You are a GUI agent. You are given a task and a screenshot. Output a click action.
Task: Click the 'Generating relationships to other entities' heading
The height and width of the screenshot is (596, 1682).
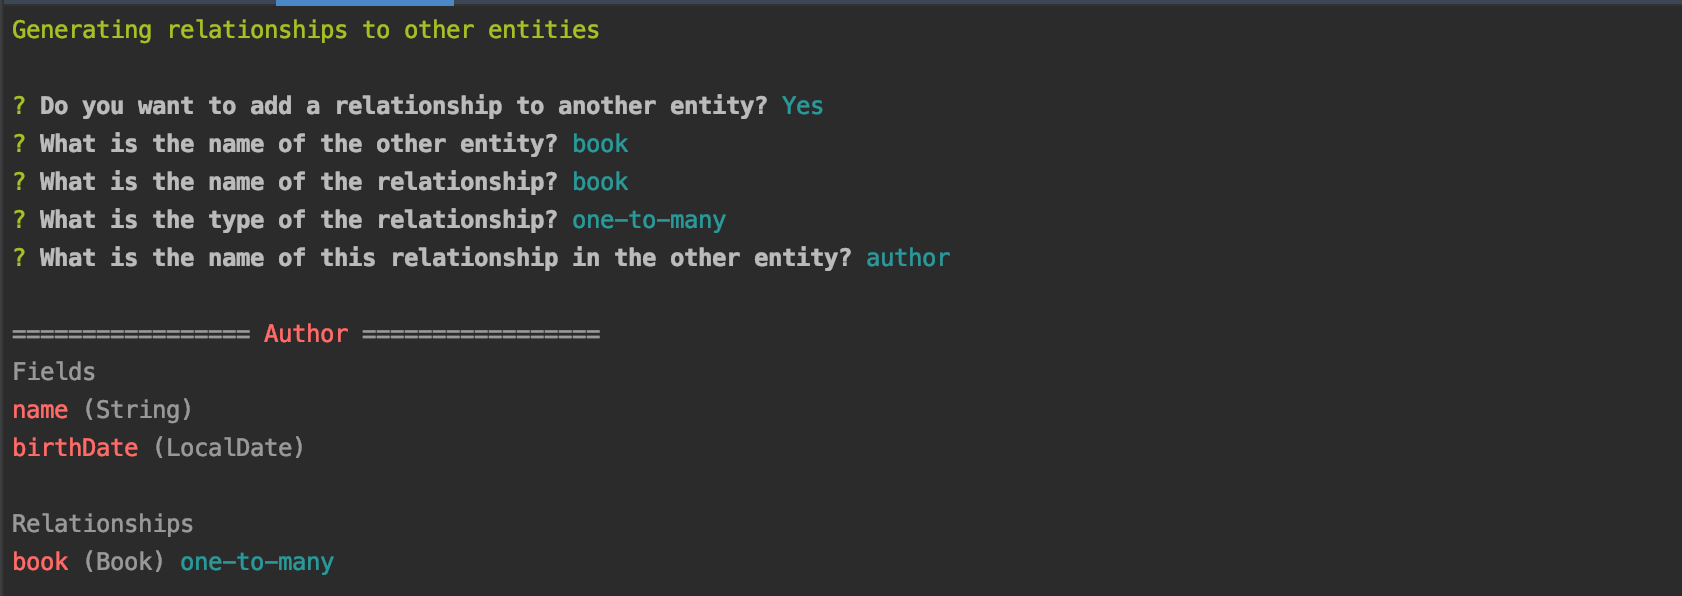[x=306, y=30]
